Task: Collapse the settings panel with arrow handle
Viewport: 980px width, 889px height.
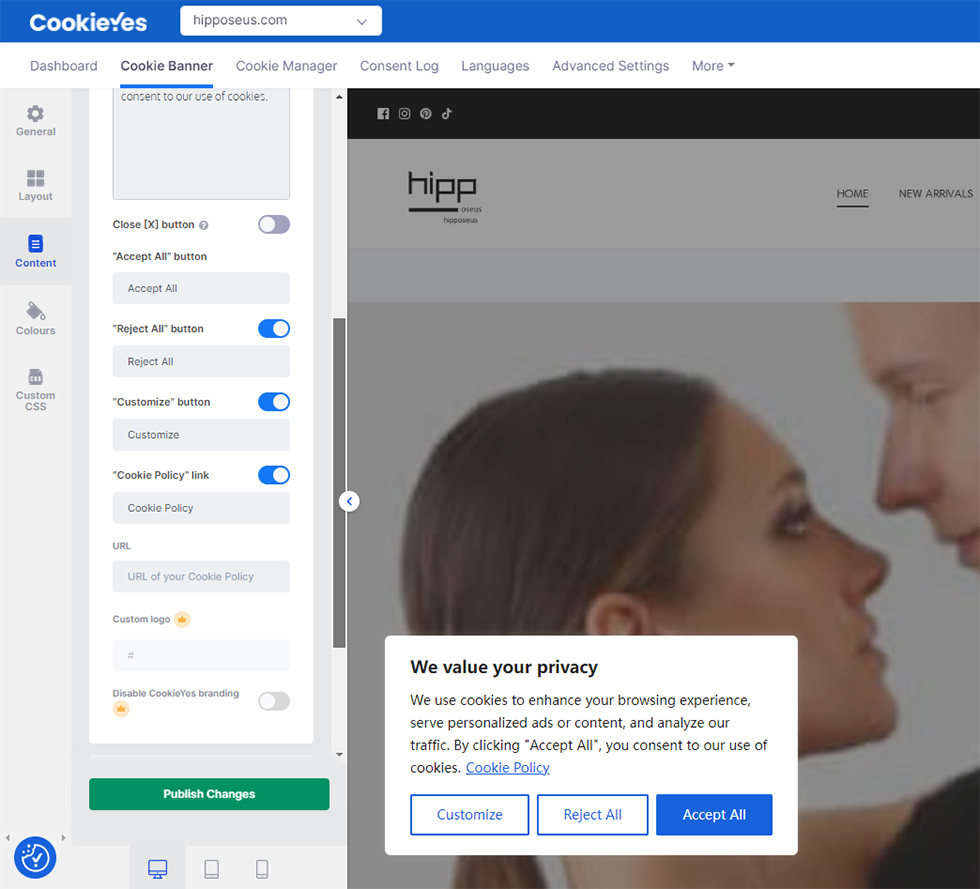Action: [x=349, y=501]
